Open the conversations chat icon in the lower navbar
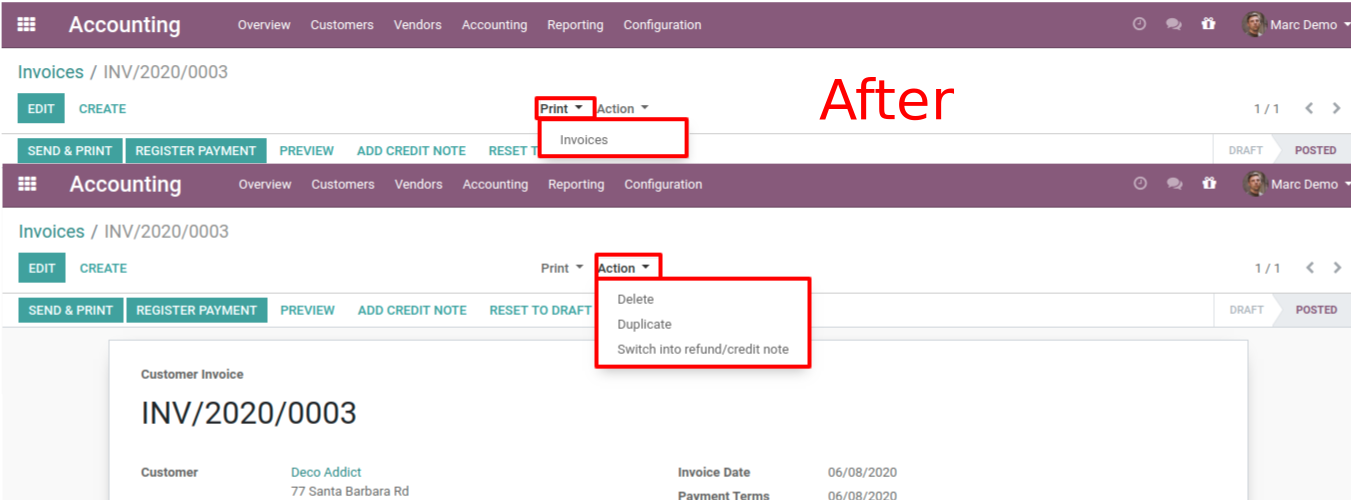The image size is (1351, 500). coord(1175,184)
